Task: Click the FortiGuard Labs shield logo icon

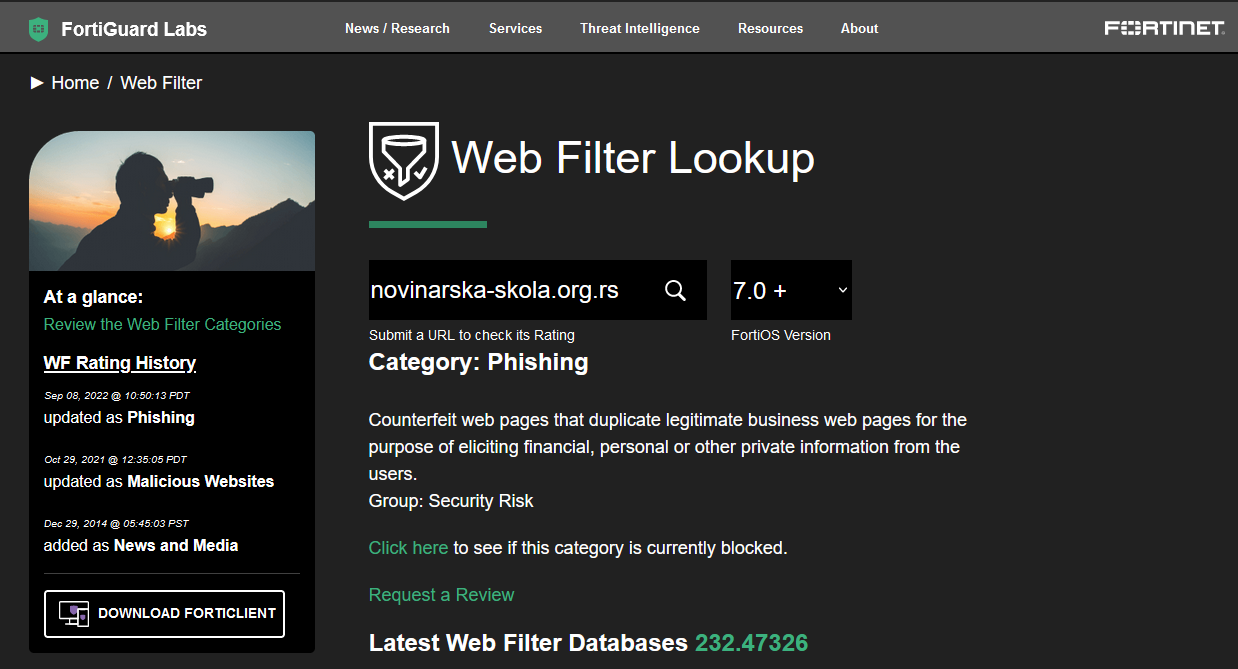Action: coord(39,29)
